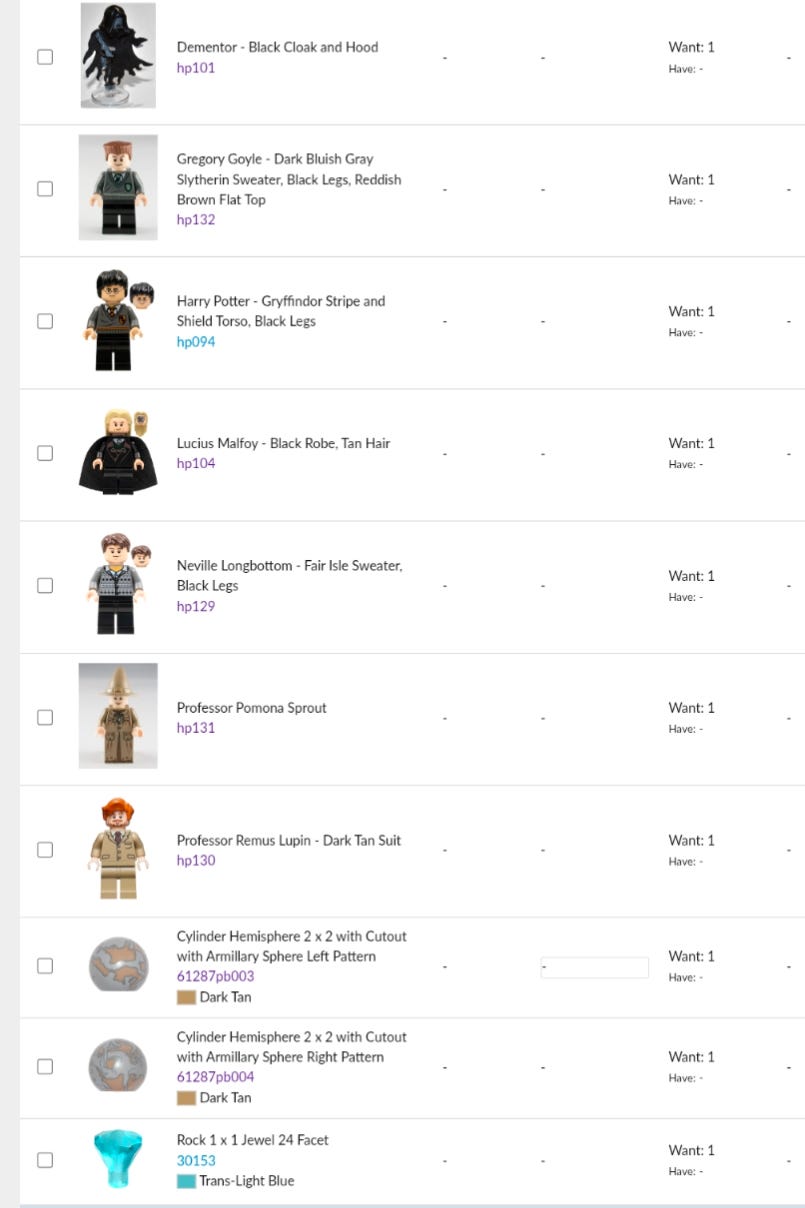This screenshot has height=1208, width=805.
Task: Click the Gregory Goyle minifigure image
Action: tap(118, 188)
